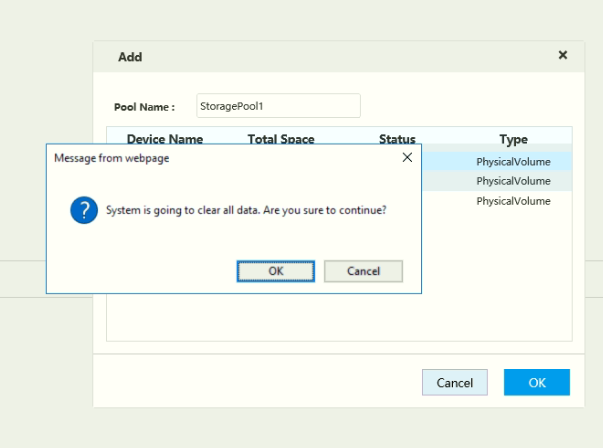Close the Add dialog with X icon
The width and height of the screenshot is (603, 448).
coord(563,56)
